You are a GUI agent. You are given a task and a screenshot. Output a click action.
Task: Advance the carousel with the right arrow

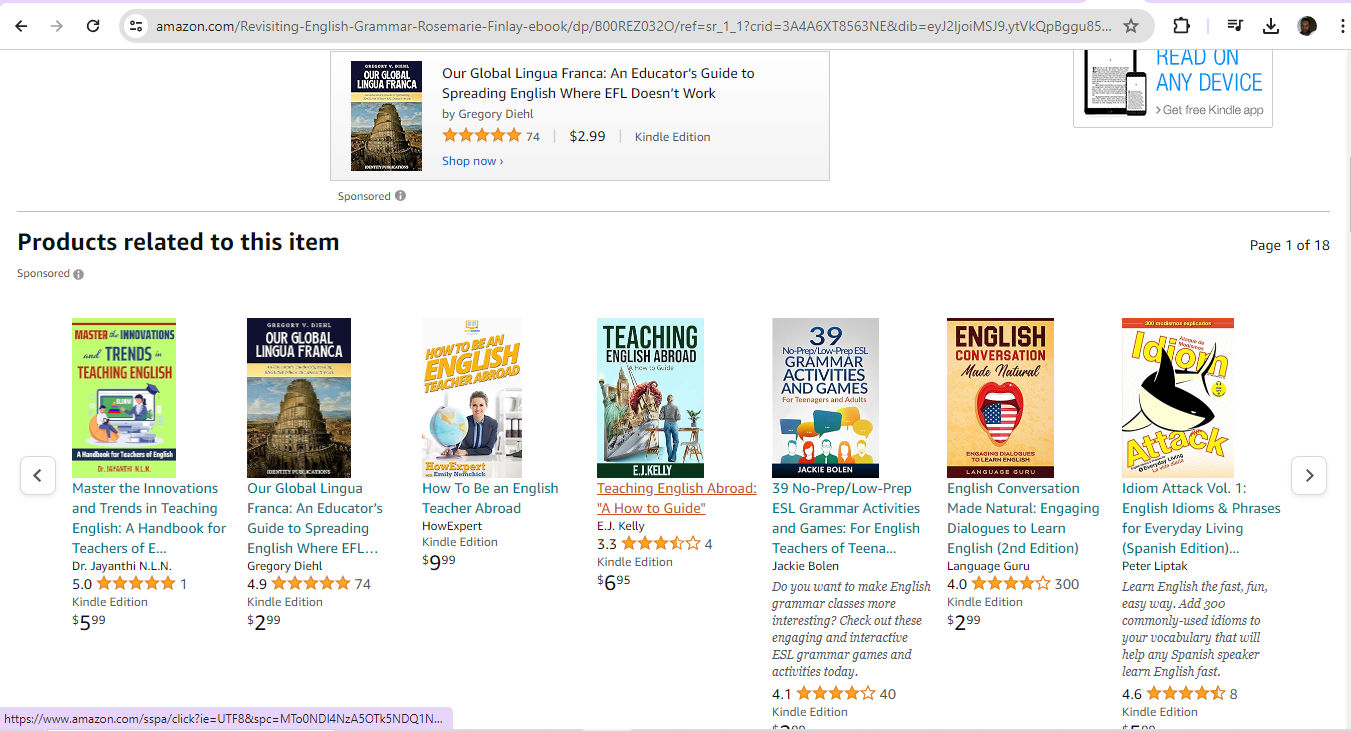click(1309, 476)
